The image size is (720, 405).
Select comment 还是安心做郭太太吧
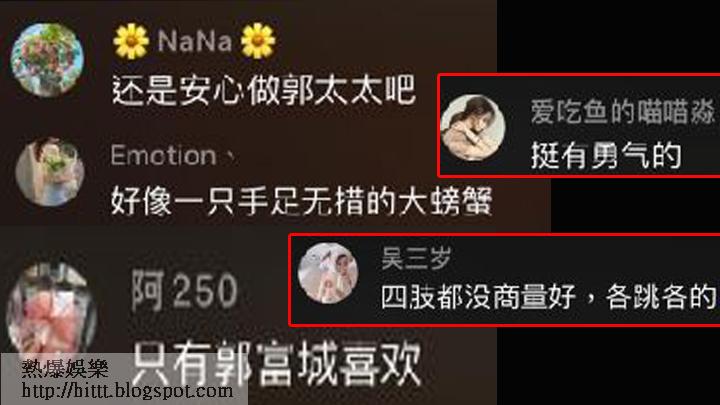264,90
